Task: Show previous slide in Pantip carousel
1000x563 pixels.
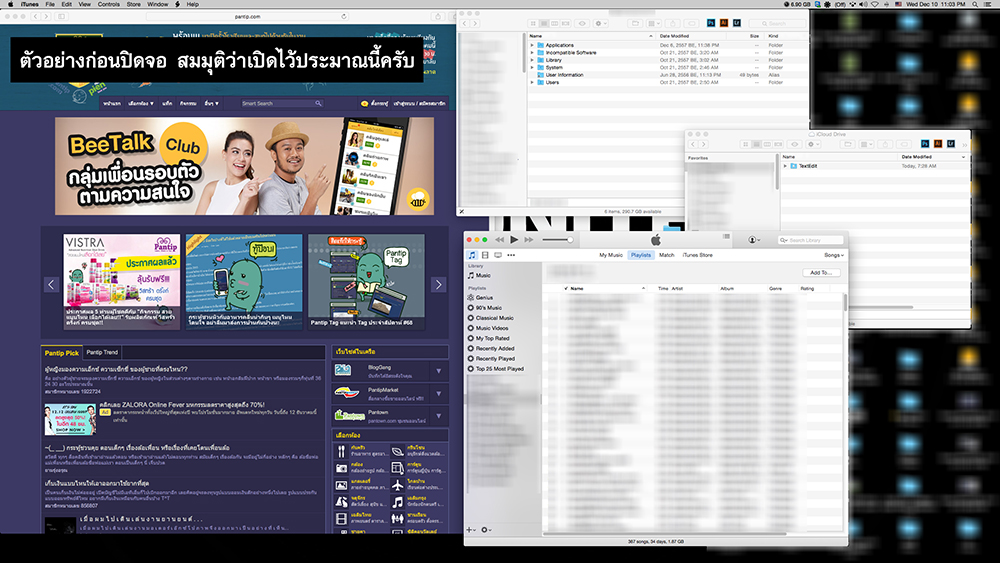Action: point(52,284)
